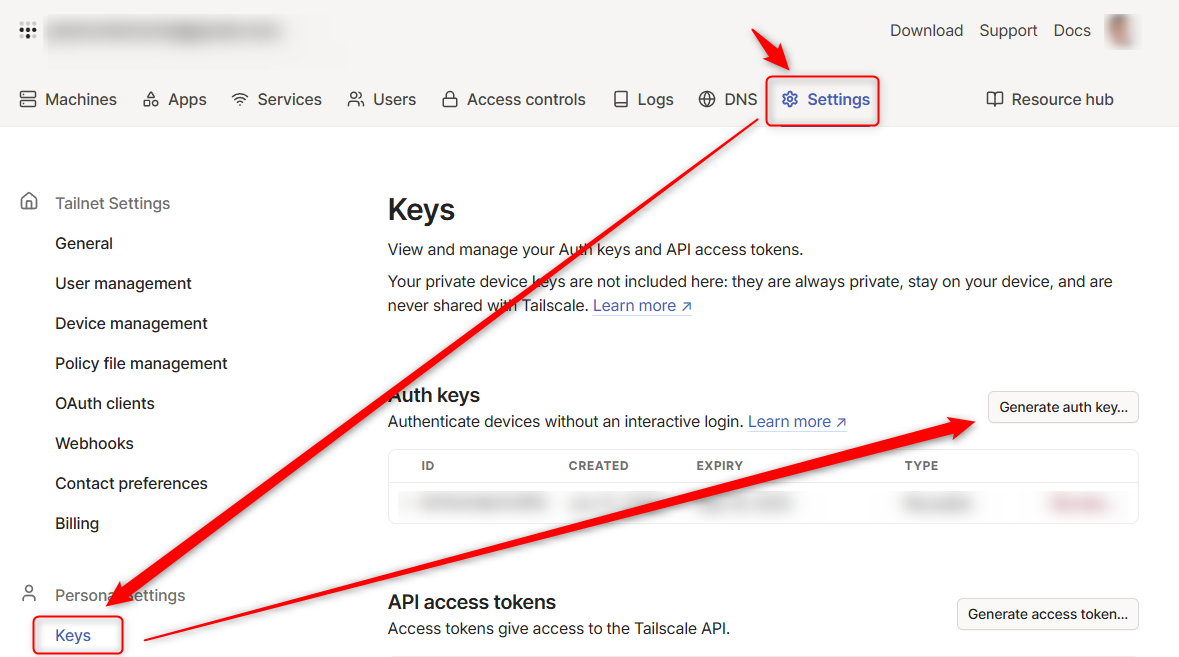This screenshot has height=657, width=1179.
Task: Click the Settings gear icon
Action: coord(790,99)
